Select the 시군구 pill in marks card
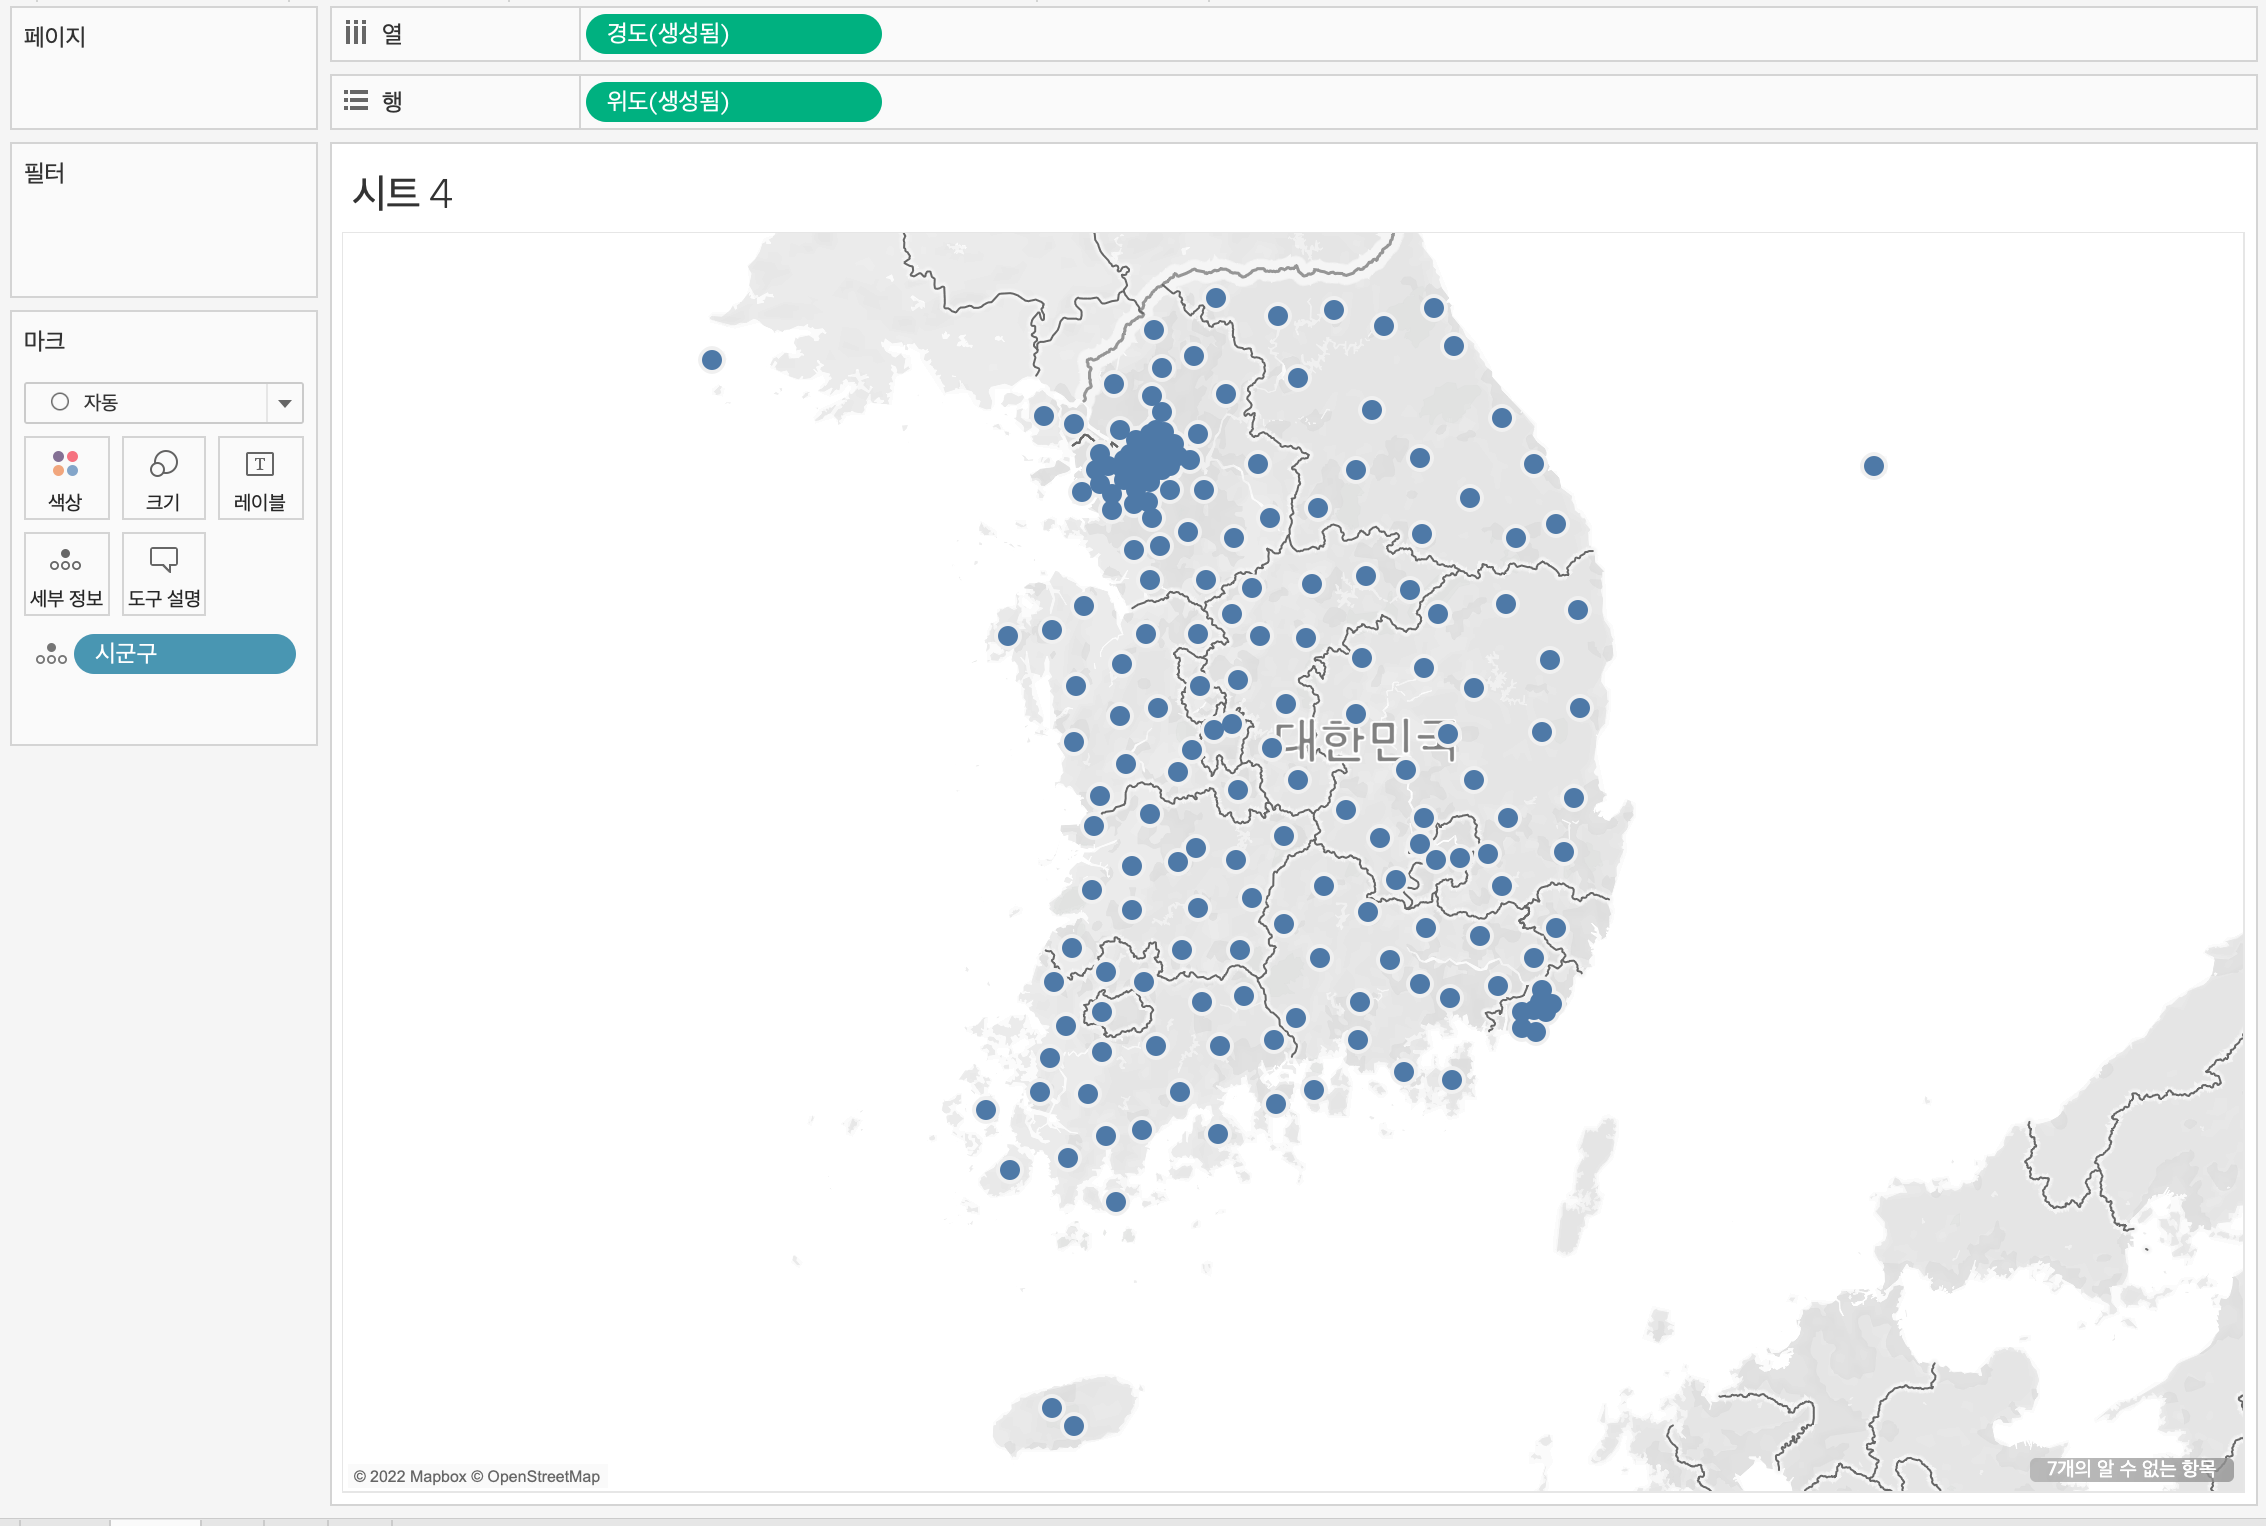This screenshot has height=1526, width=2266. pyautogui.click(x=184, y=654)
